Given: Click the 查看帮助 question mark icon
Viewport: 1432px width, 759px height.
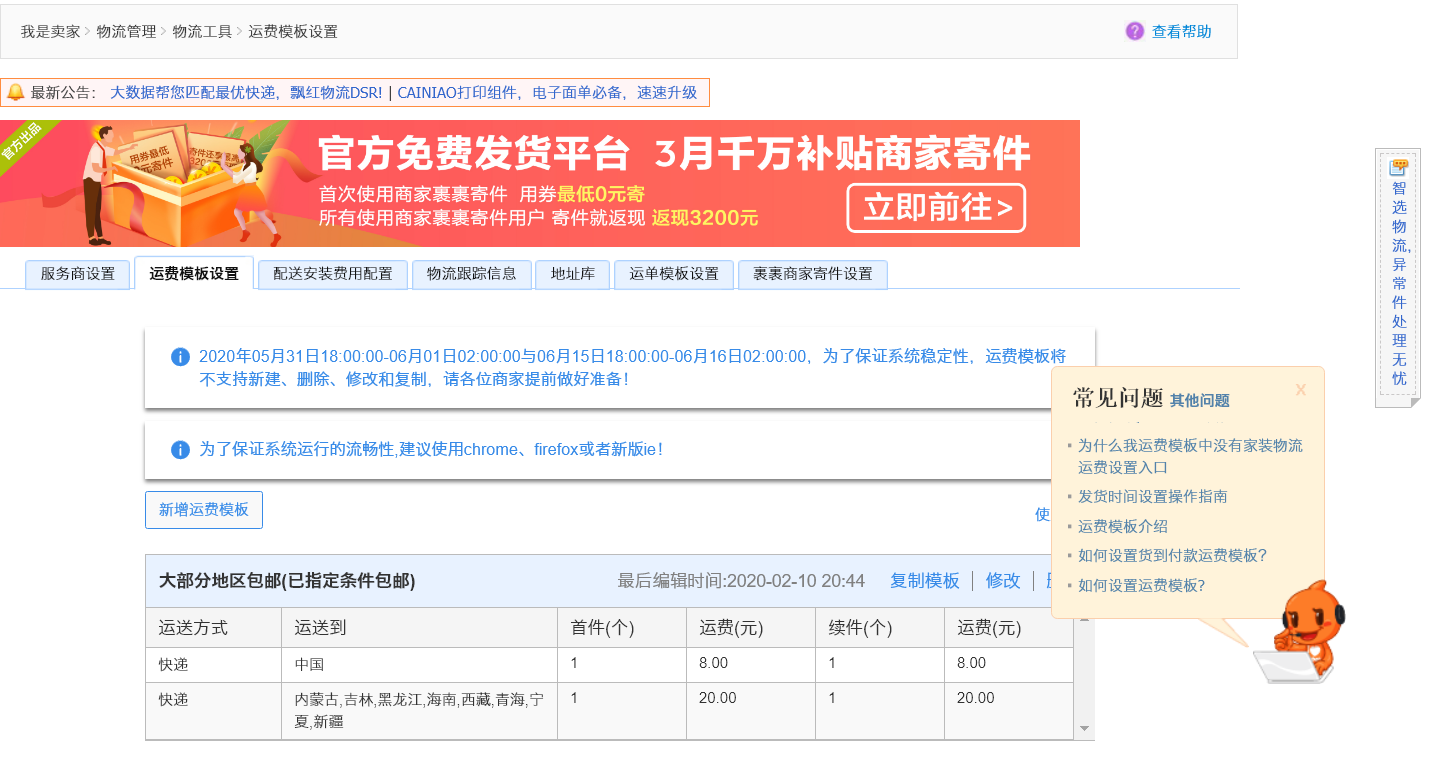Looking at the screenshot, I should pos(1133,31).
